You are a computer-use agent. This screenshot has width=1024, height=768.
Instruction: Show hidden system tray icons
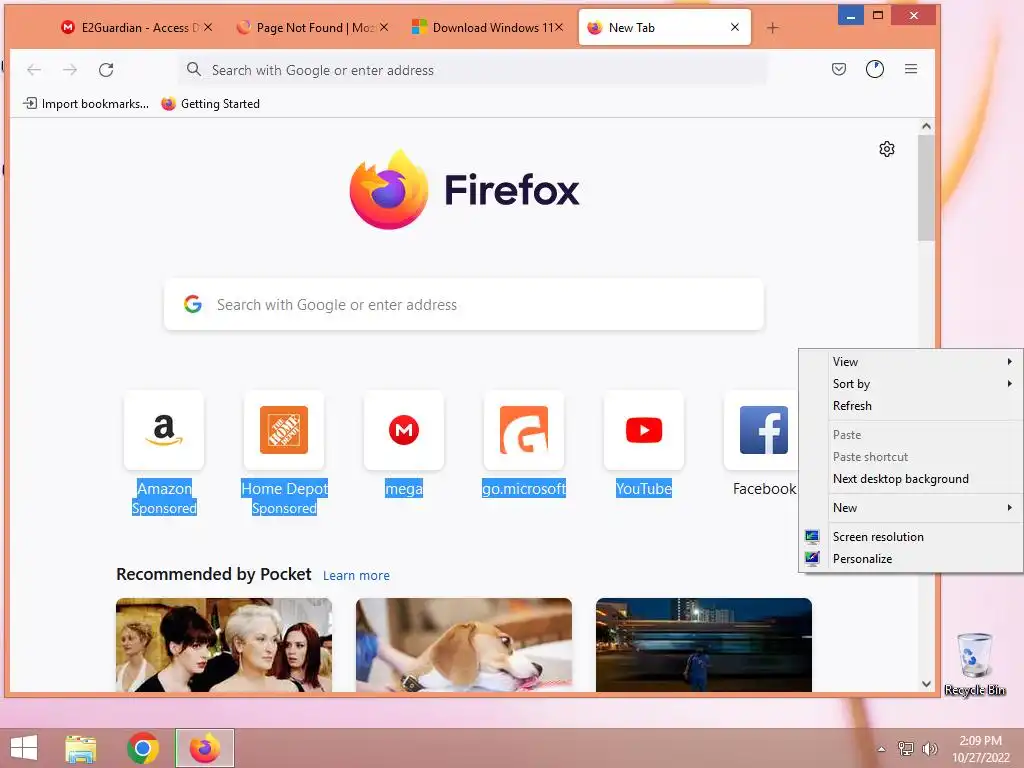pos(881,749)
